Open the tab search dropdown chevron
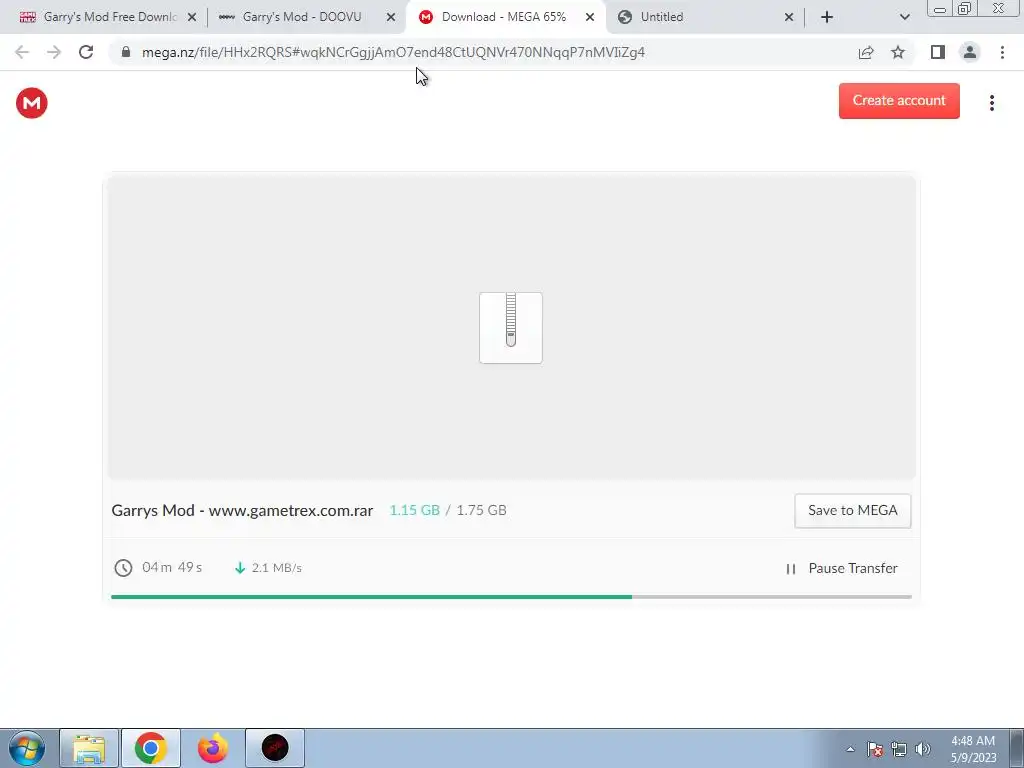This screenshot has width=1024, height=768. point(904,18)
